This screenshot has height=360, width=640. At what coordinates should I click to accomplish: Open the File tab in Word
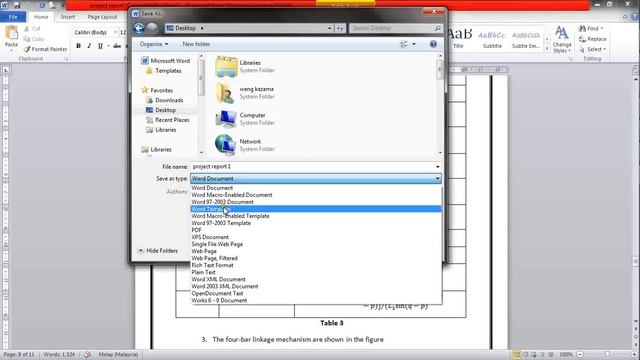(13, 17)
